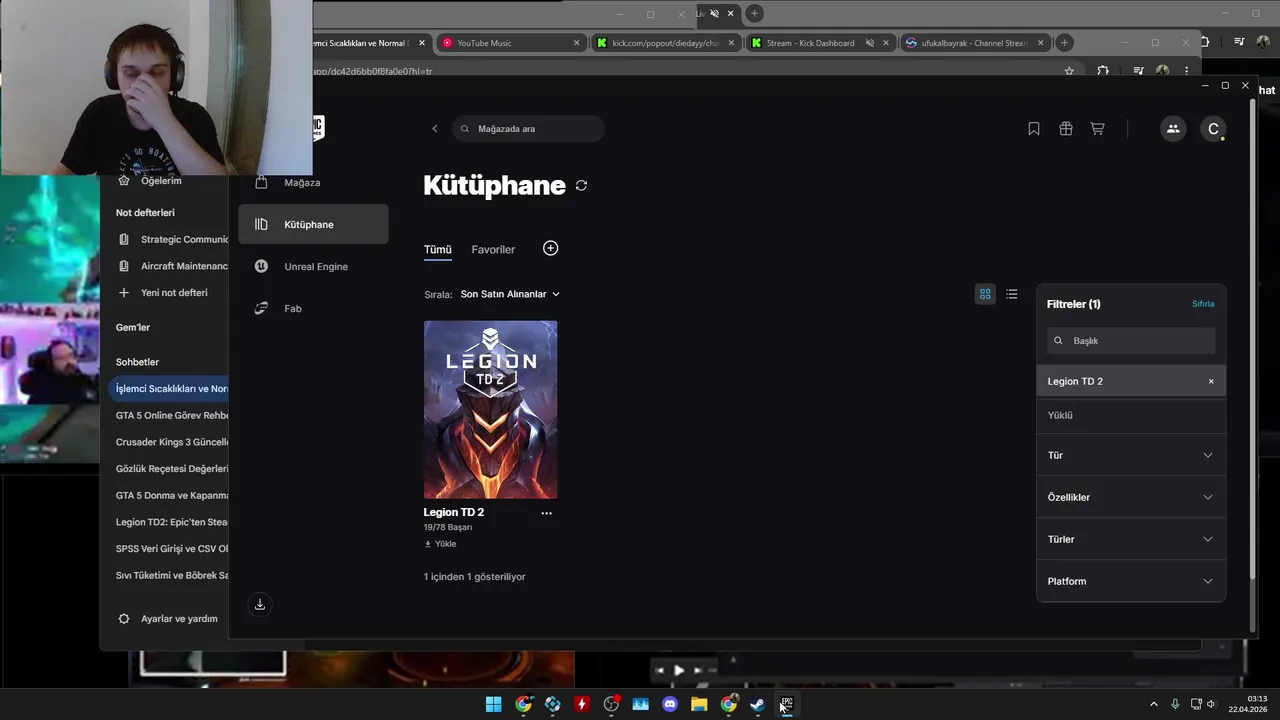Open Unreal Engine section in sidebar
The height and width of the screenshot is (720, 1280).
[313, 267]
